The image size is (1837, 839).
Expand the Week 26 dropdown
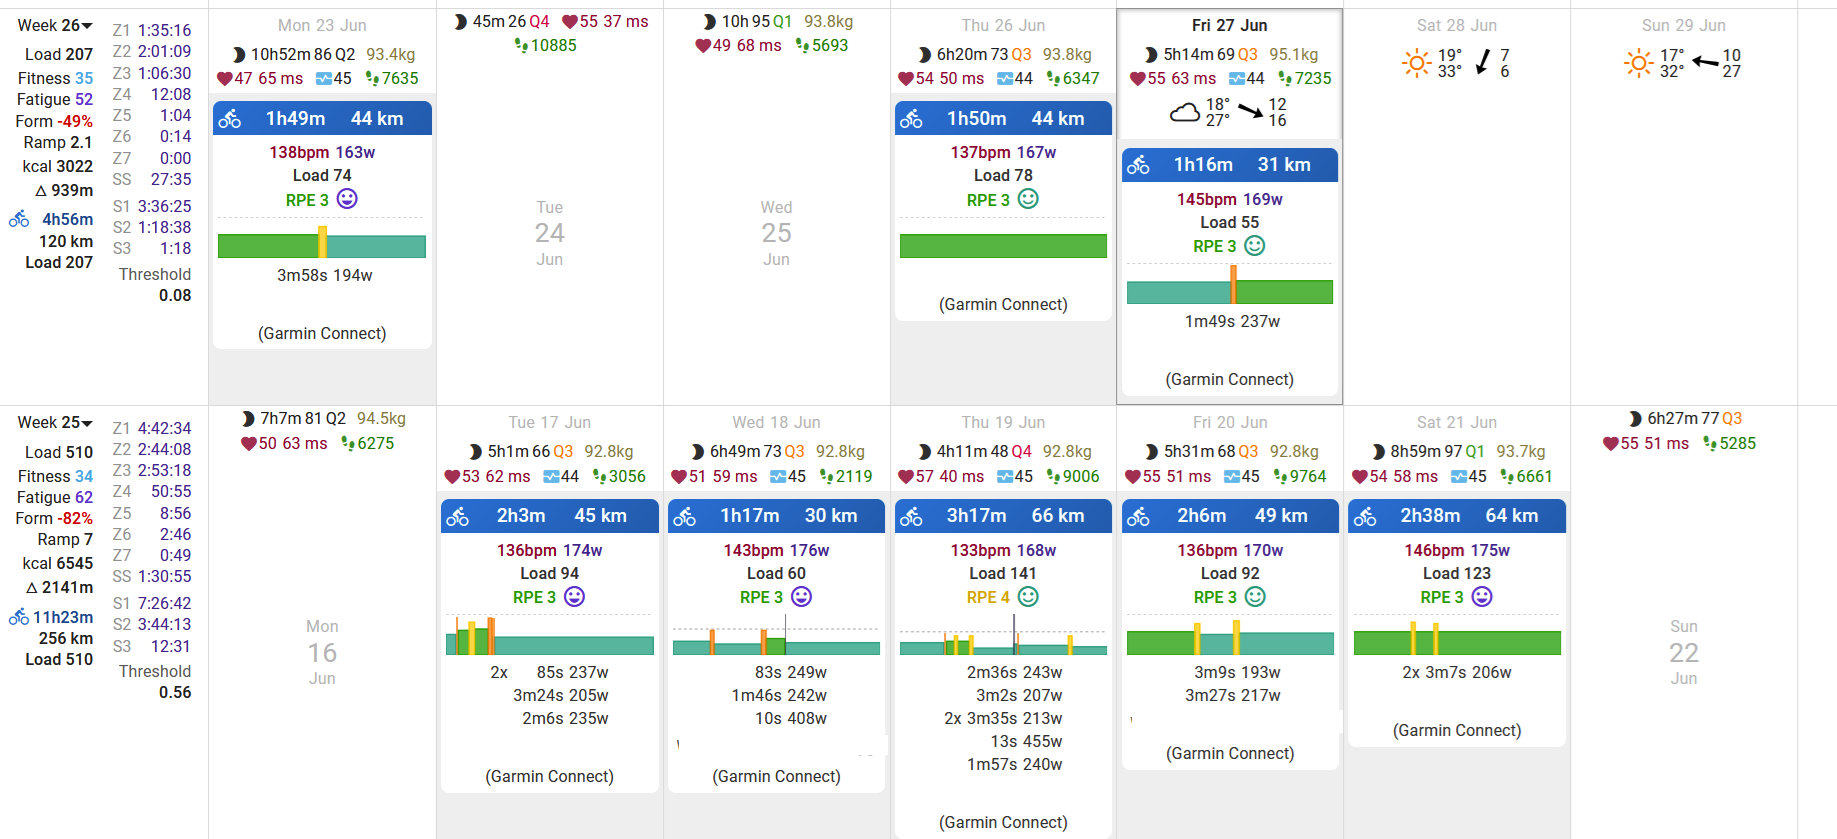point(87,26)
